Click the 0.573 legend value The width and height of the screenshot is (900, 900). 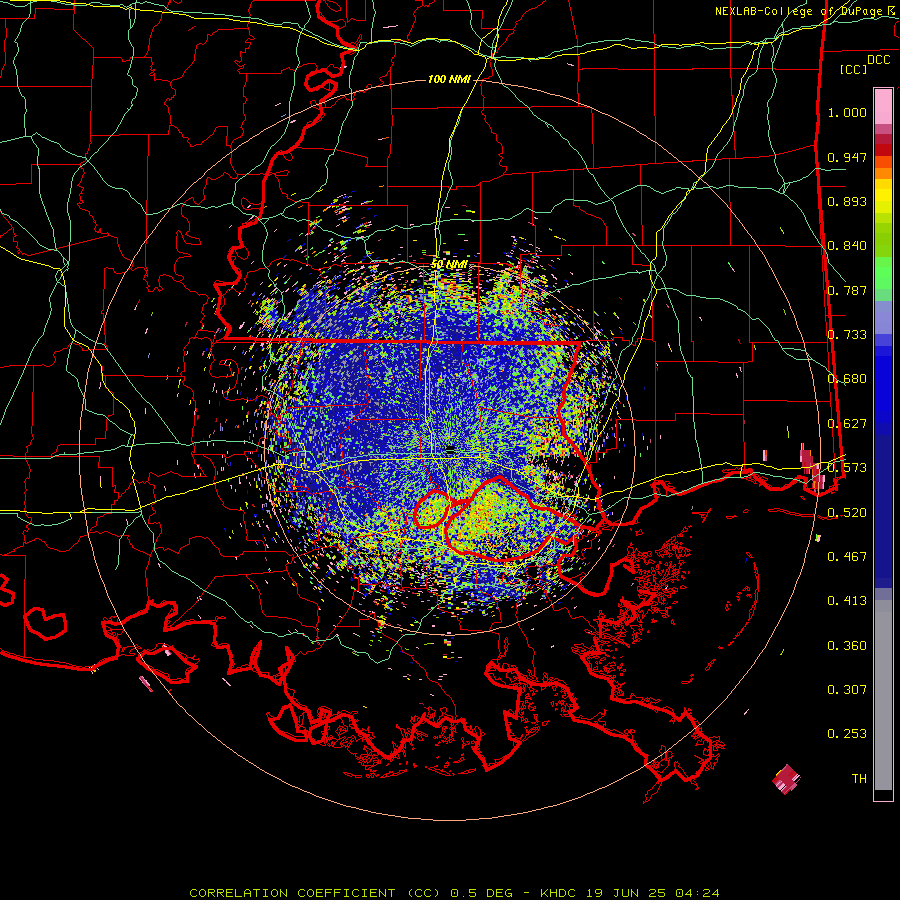click(x=847, y=468)
